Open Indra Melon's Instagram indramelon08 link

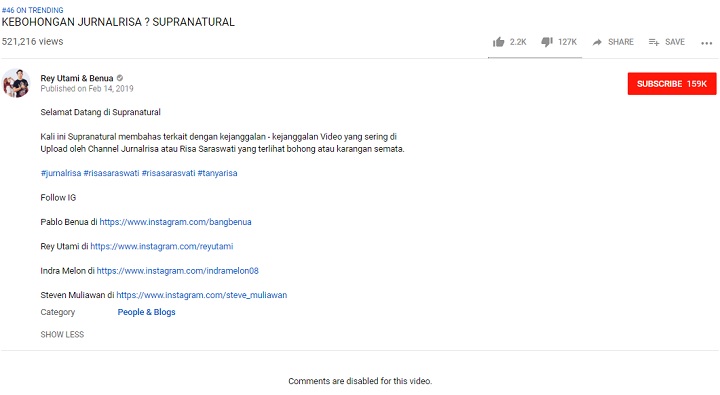(x=177, y=271)
